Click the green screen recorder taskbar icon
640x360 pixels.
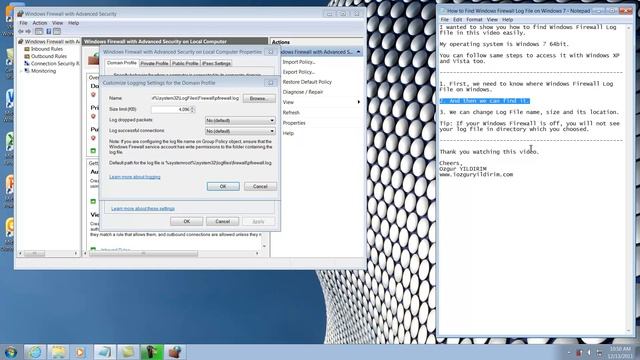click(x=151, y=352)
